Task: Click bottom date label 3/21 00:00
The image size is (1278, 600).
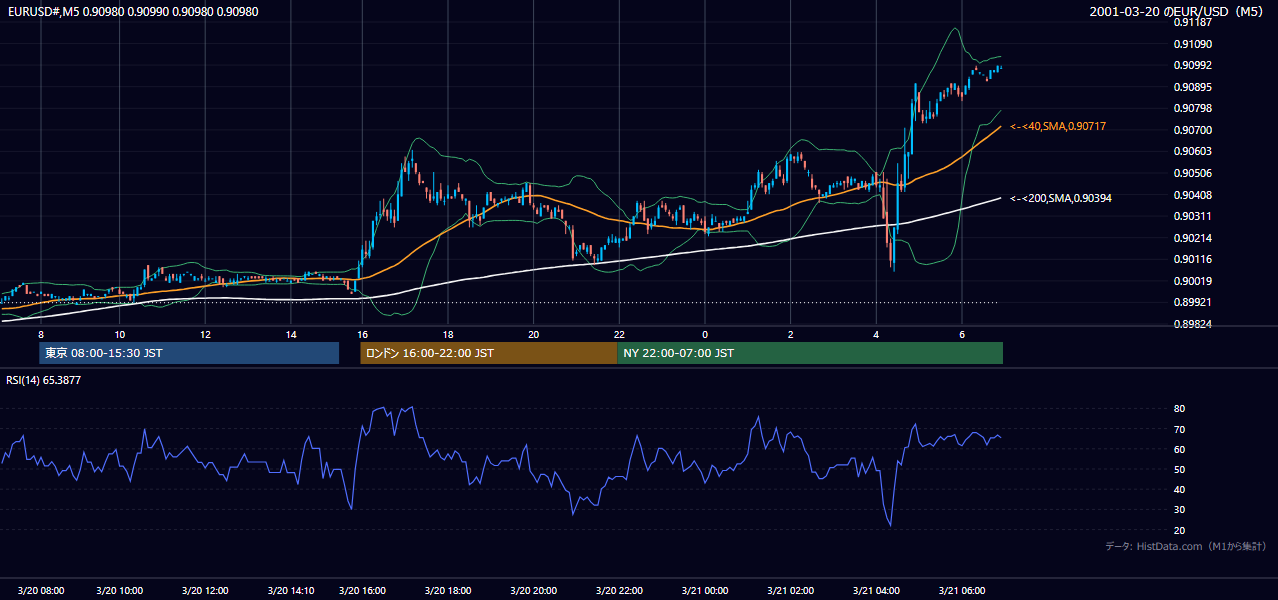Action: pos(705,590)
